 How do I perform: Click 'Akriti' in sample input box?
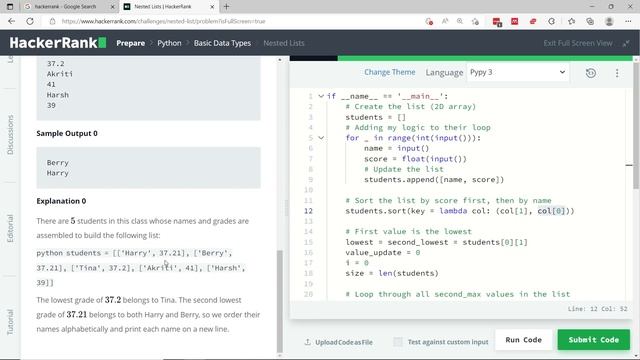60,74
